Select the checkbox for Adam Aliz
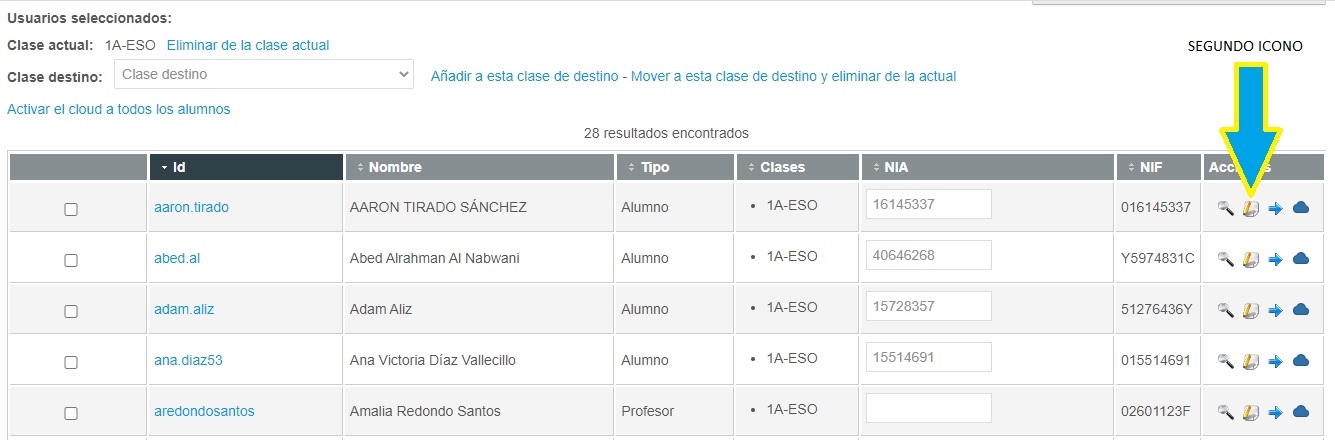The height and width of the screenshot is (440, 1335). [x=71, y=311]
